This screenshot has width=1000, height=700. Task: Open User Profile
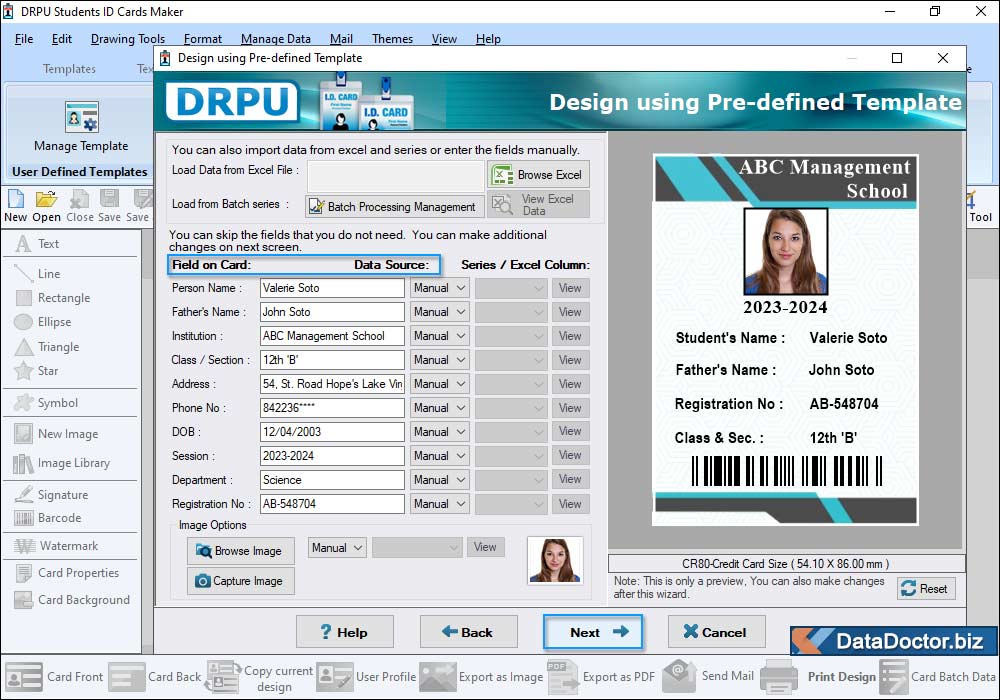(x=366, y=676)
